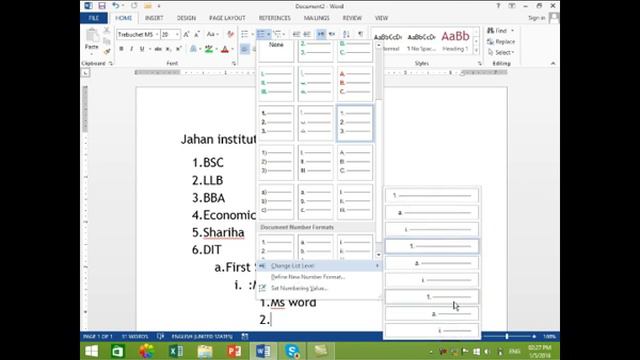Apply the No Spacing style
The height and width of the screenshot is (360, 640).
(421, 41)
